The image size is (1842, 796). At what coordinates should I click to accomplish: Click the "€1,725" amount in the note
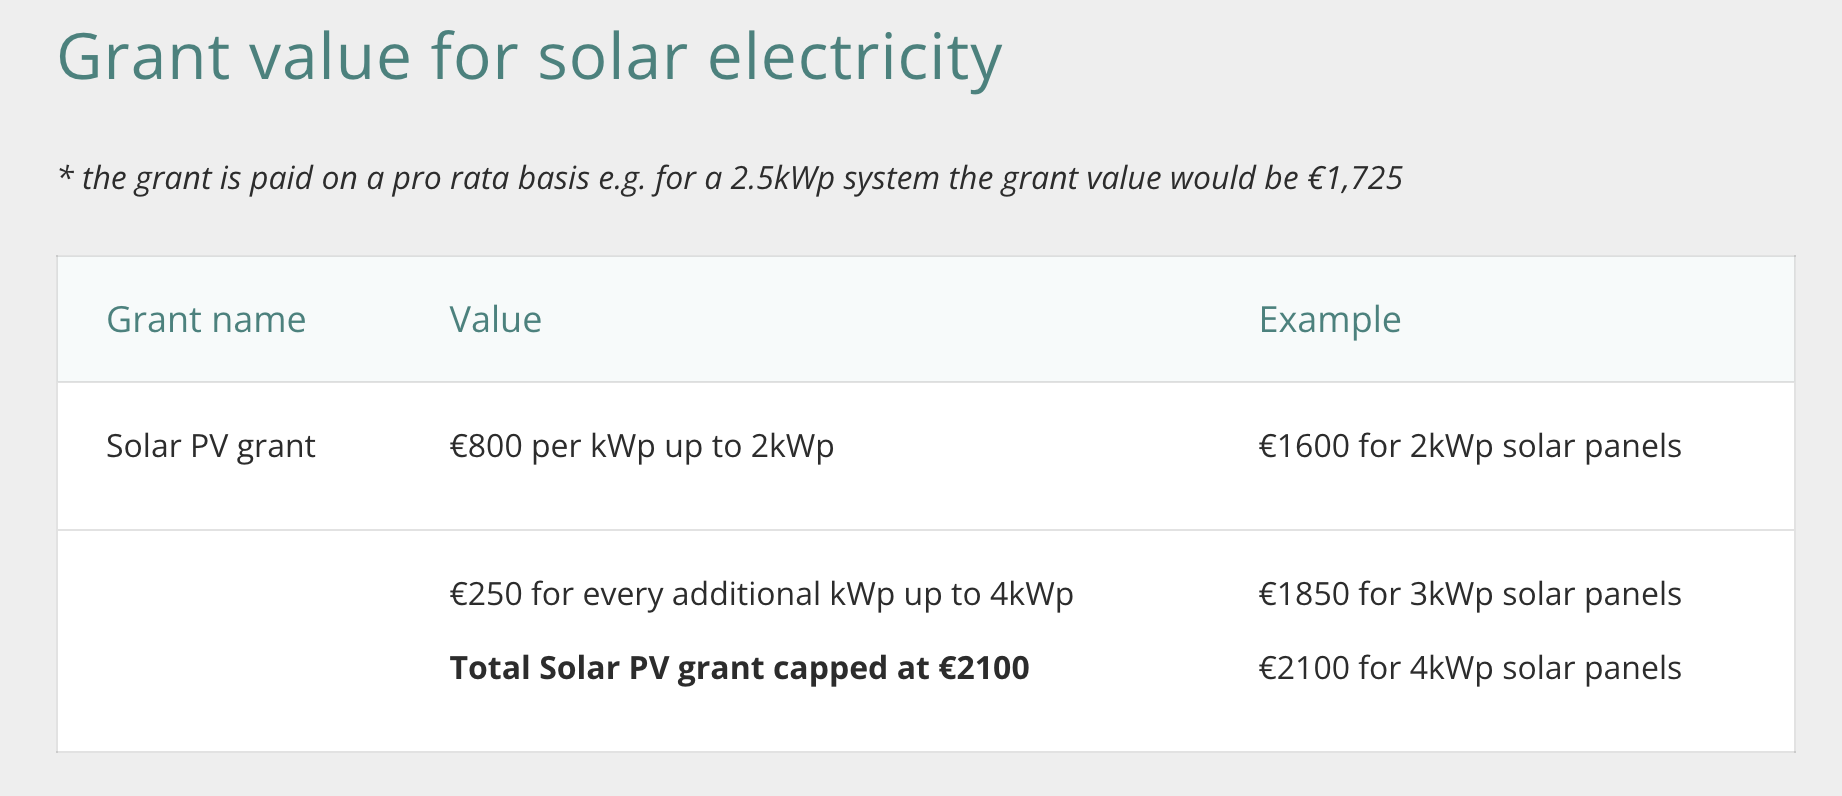pyautogui.click(x=1355, y=178)
